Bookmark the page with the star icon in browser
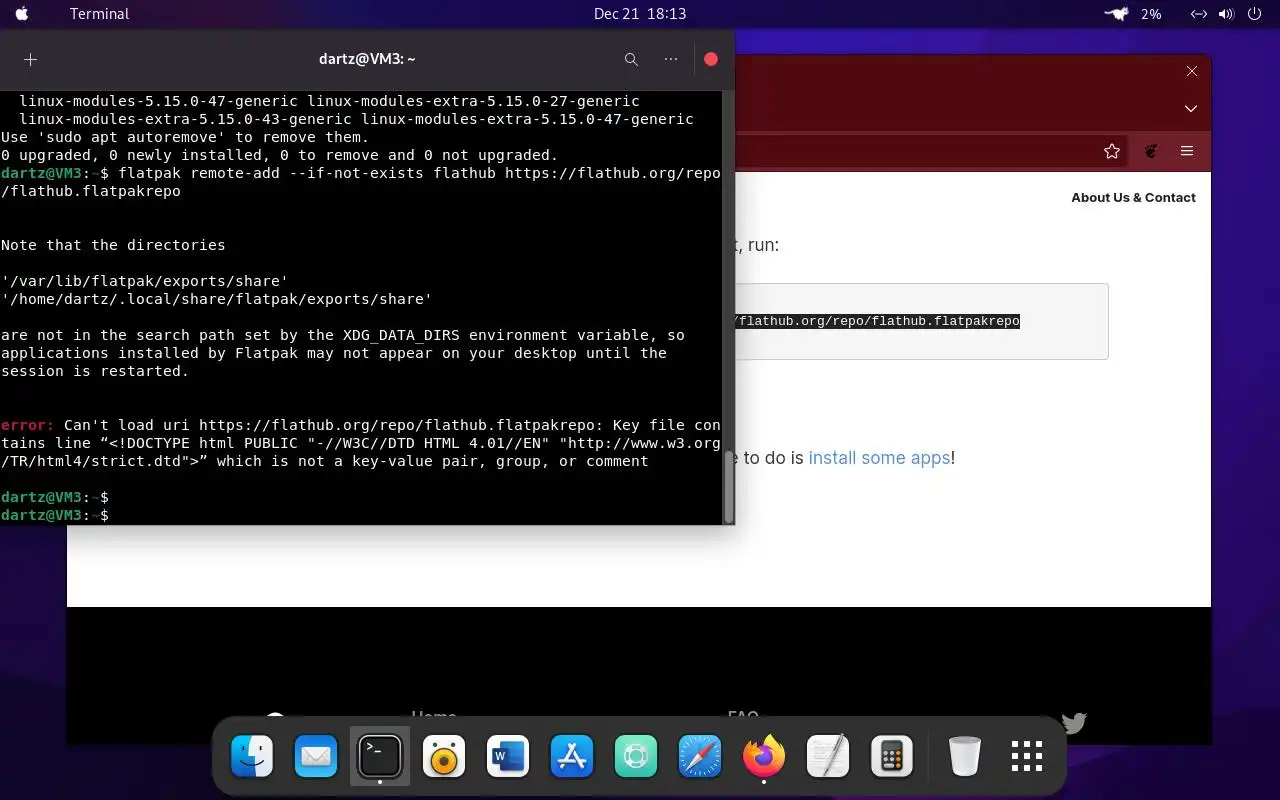The height and width of the screenshot is (800, 1280). click(1112, 151)
